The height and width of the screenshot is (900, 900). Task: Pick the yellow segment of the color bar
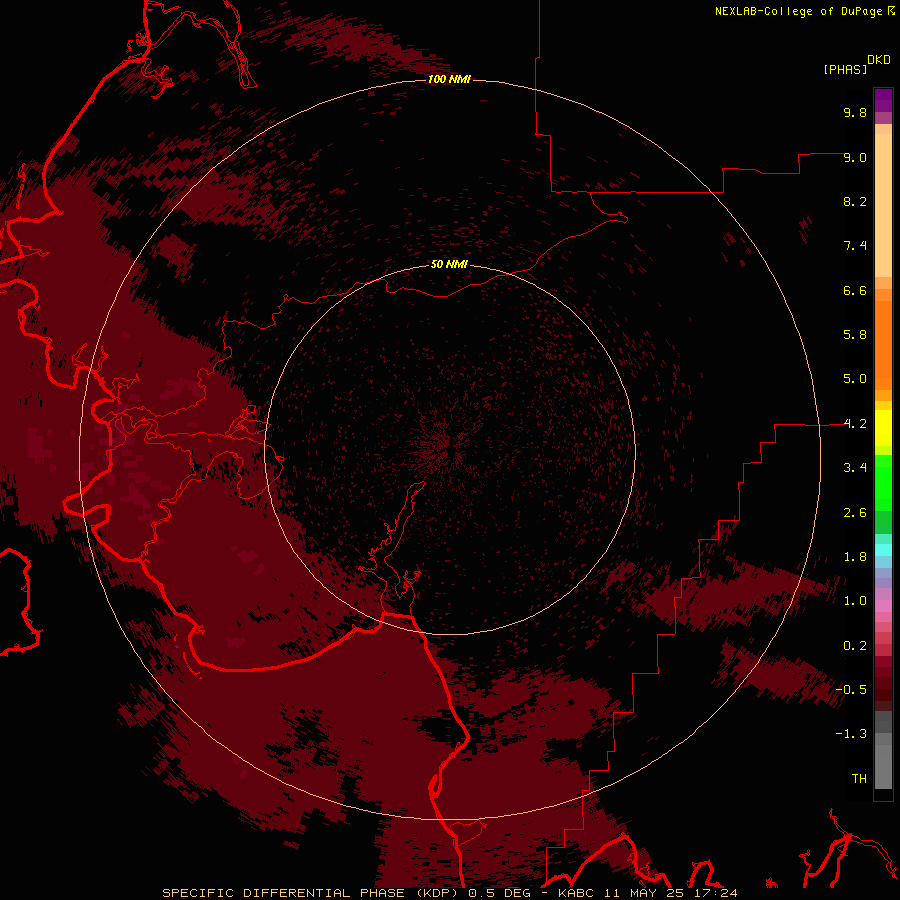point(883,428)
